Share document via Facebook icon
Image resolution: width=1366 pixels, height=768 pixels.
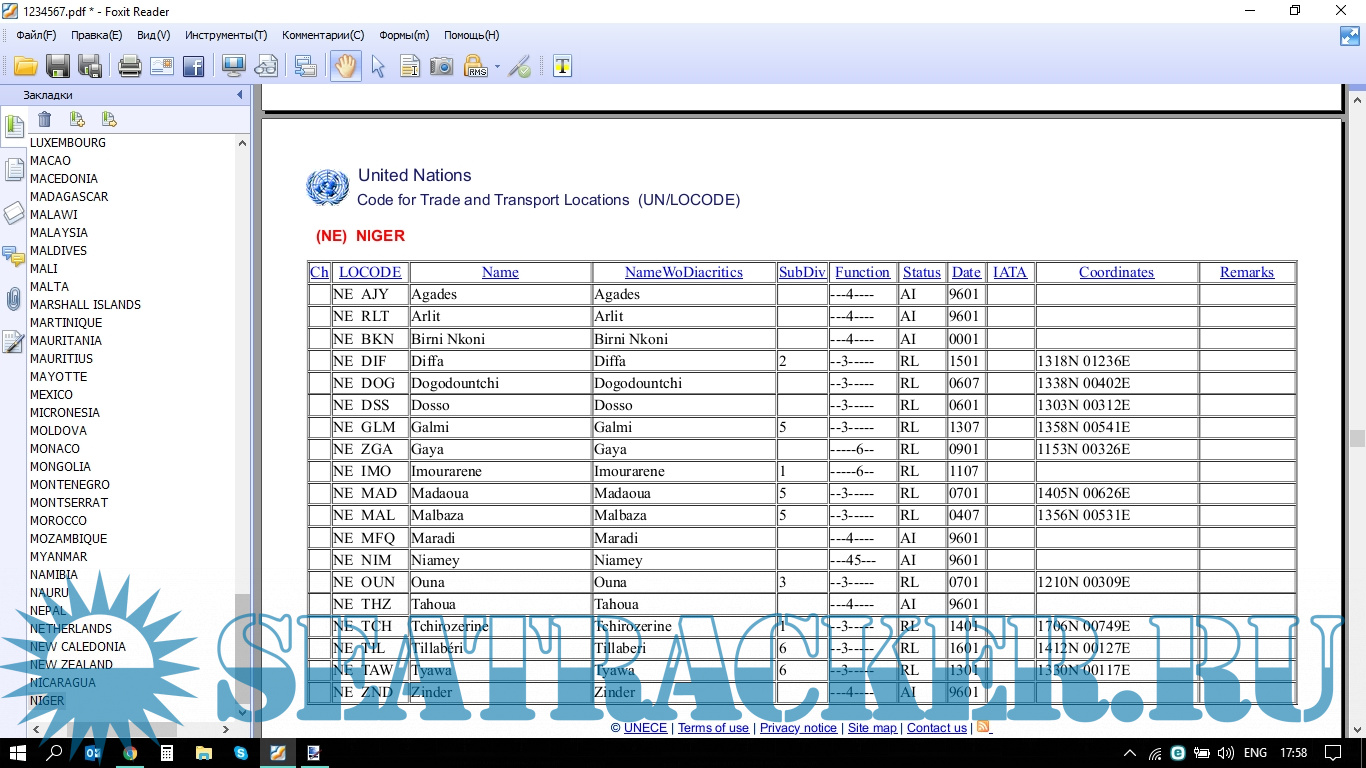(x=194, y=67)
